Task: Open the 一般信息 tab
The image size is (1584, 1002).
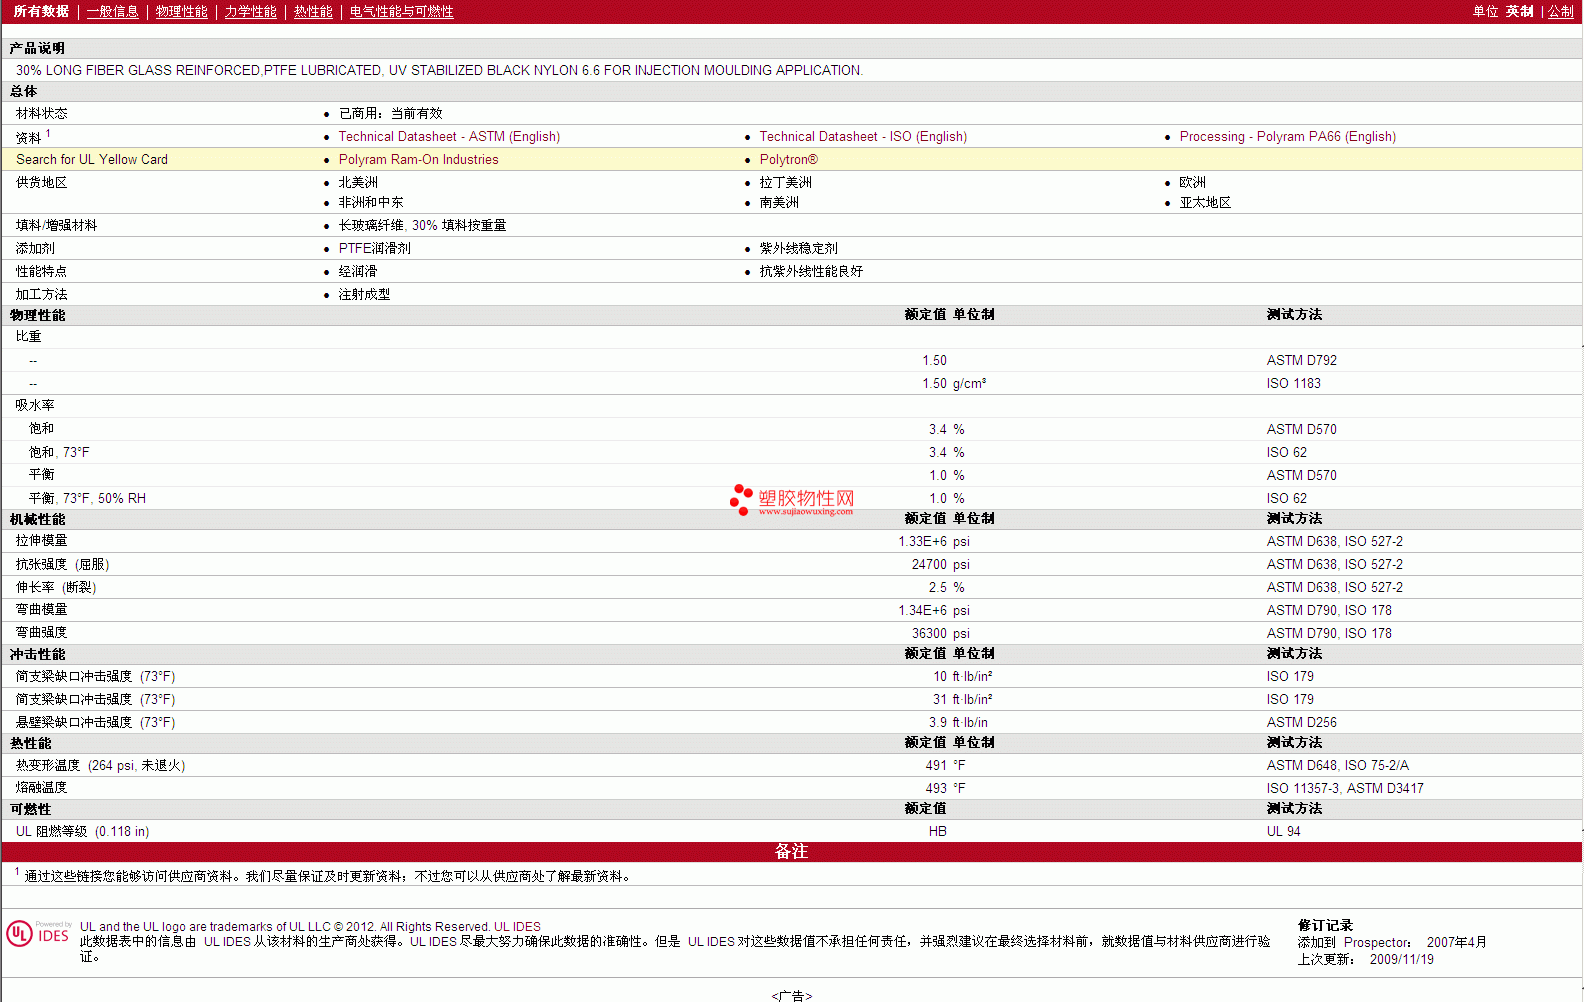Action: pos(113,12)
